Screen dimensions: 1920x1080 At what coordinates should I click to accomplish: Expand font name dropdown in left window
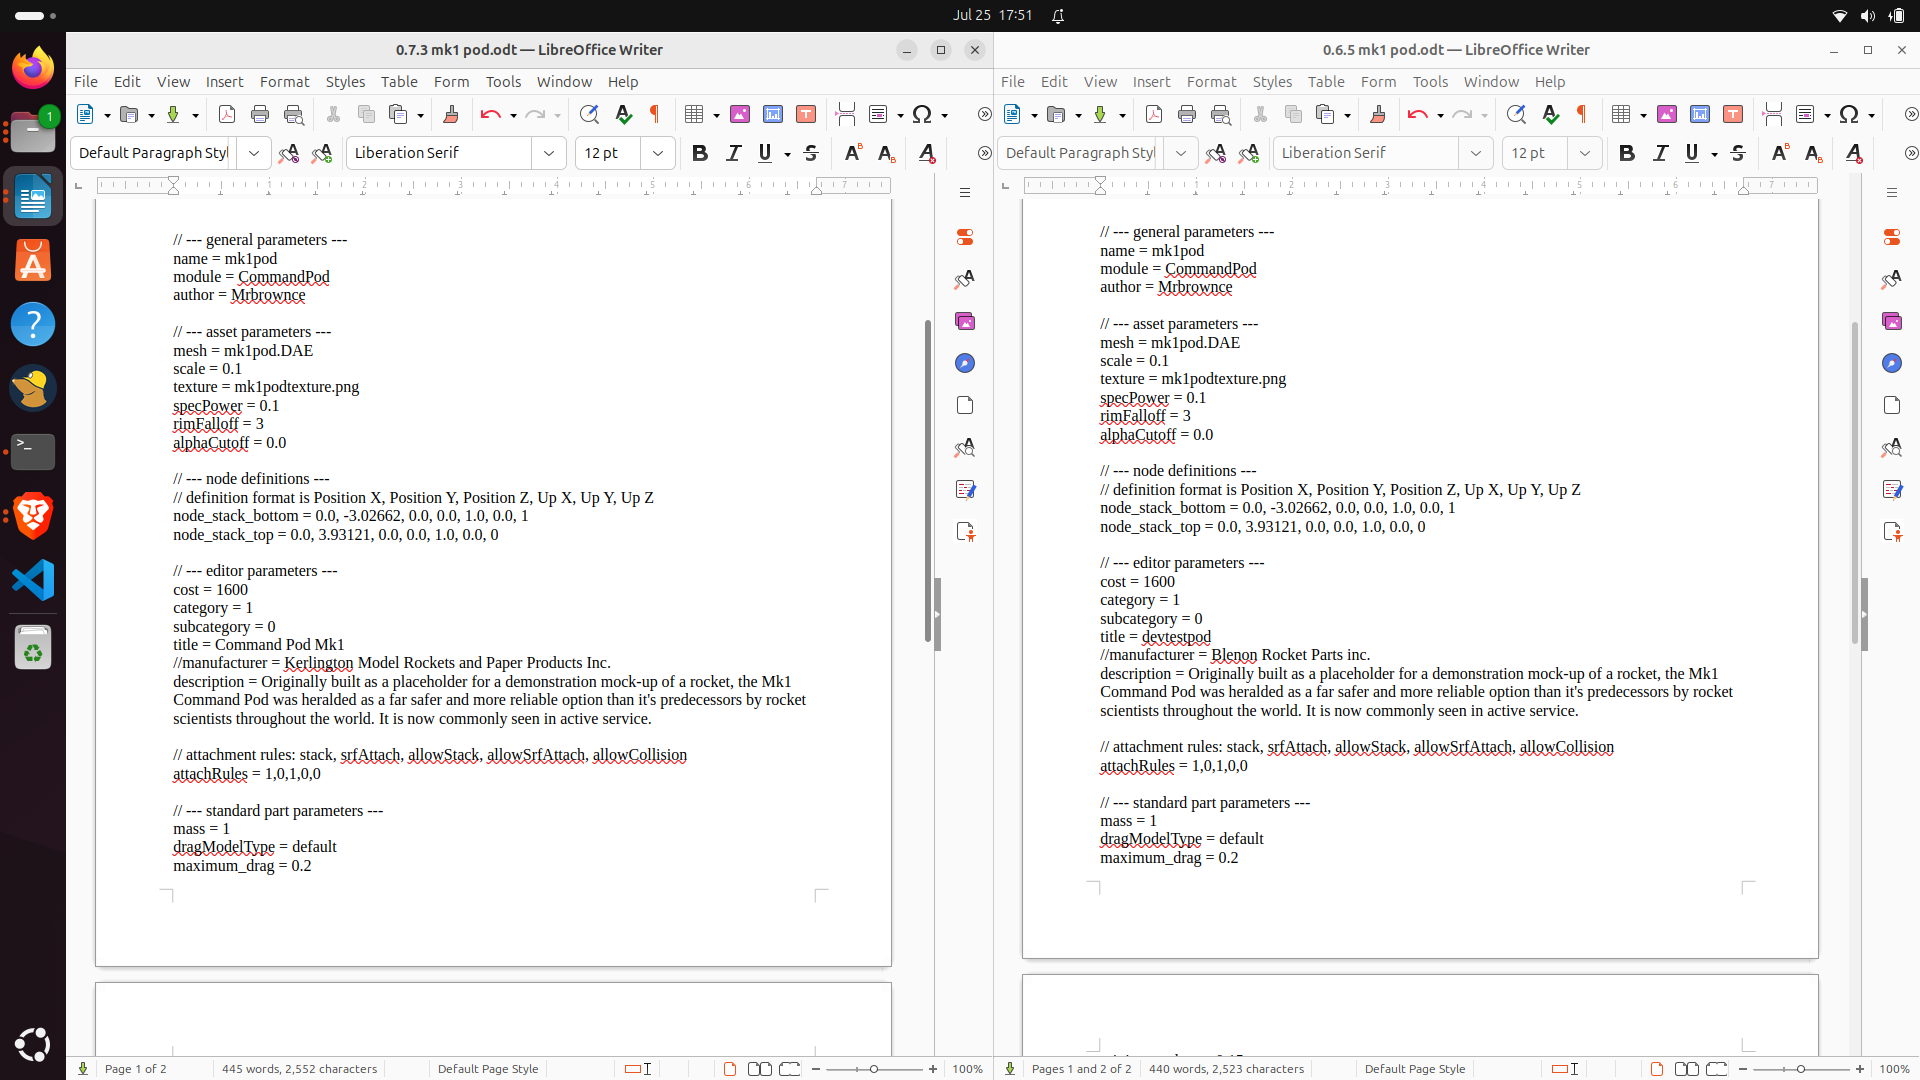(x=549, y=153)
